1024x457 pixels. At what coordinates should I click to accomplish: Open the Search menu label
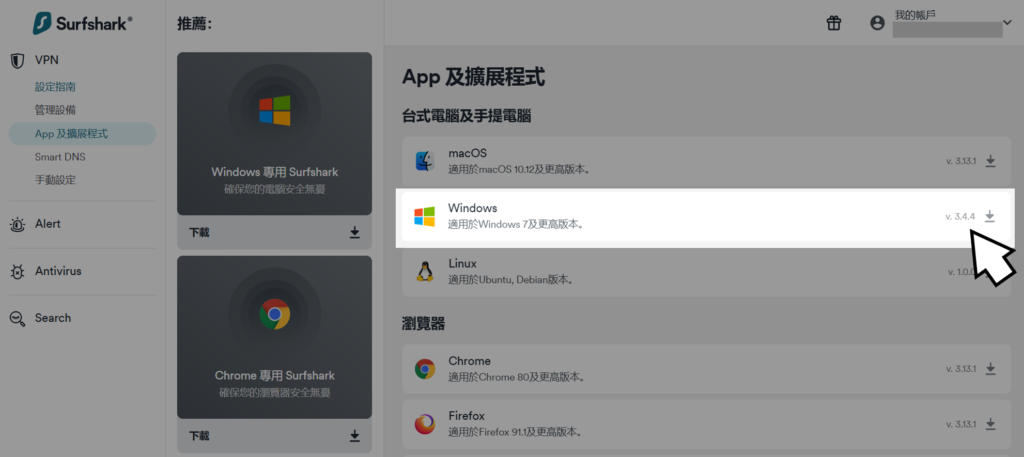53,318
